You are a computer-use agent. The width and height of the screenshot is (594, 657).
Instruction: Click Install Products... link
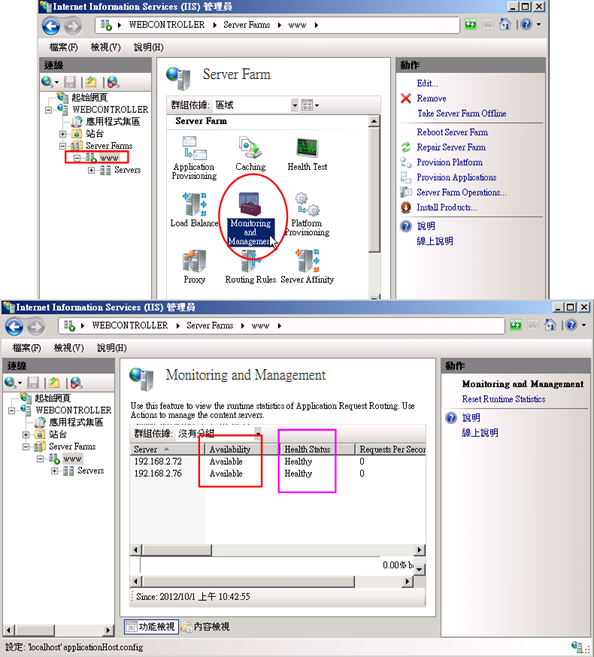click(447, 207)
